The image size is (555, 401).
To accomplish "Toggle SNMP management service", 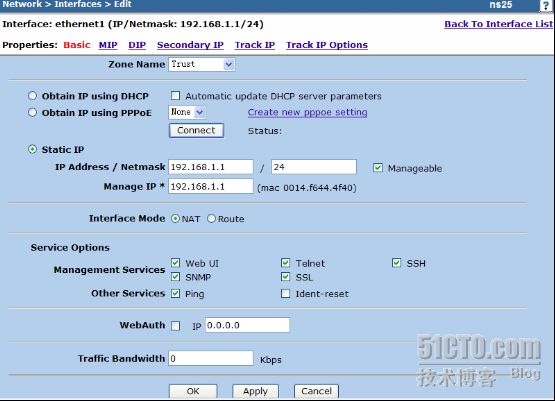I will [x=175, y=276].
